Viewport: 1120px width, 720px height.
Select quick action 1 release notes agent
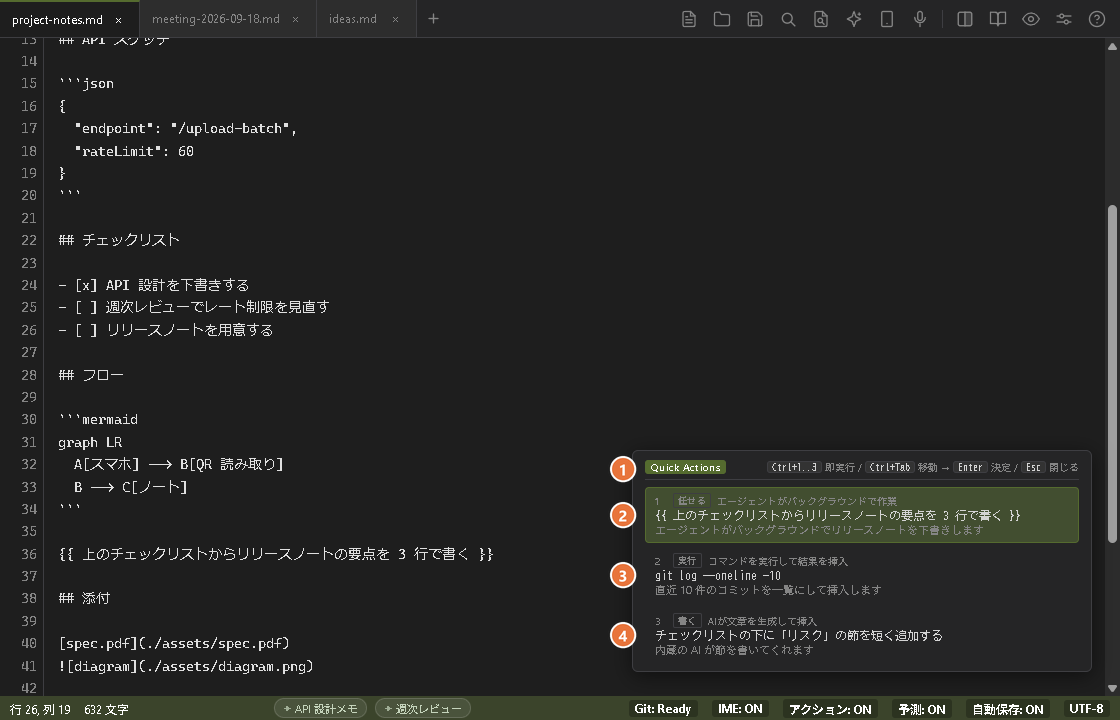click(861, 515)
